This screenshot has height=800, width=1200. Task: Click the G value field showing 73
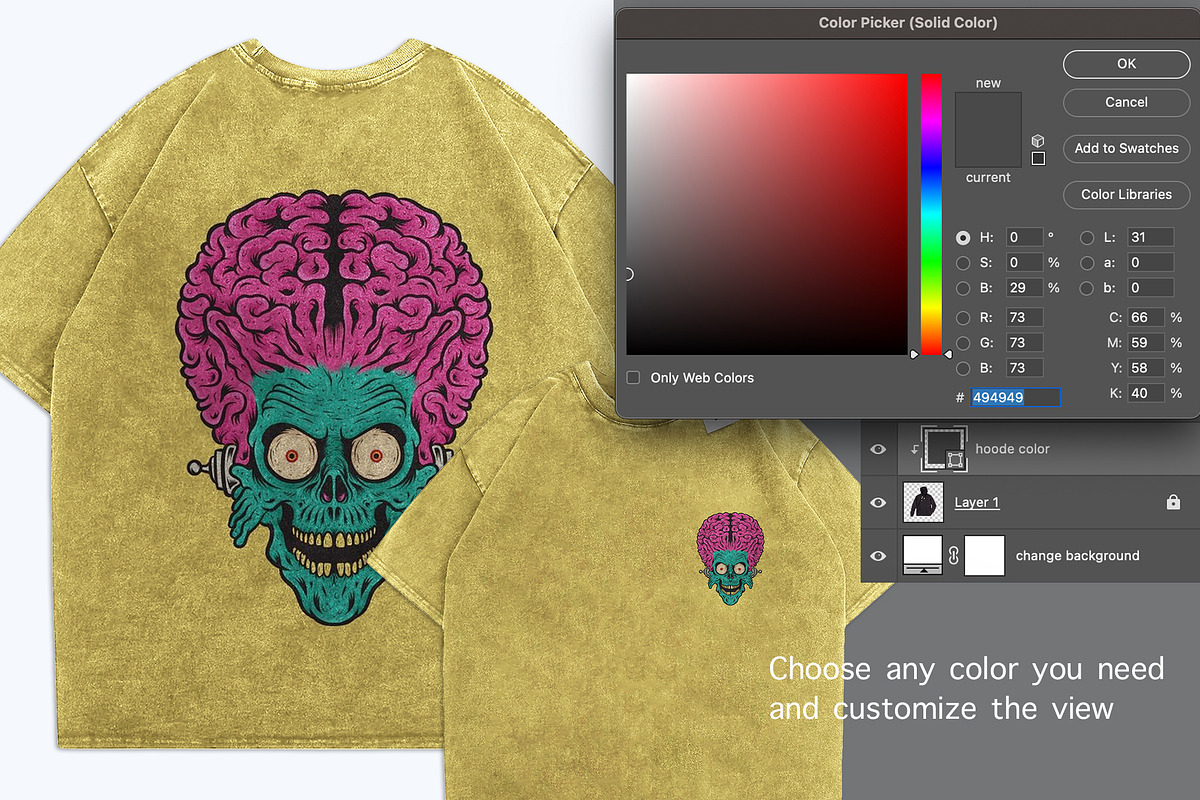1024,343
